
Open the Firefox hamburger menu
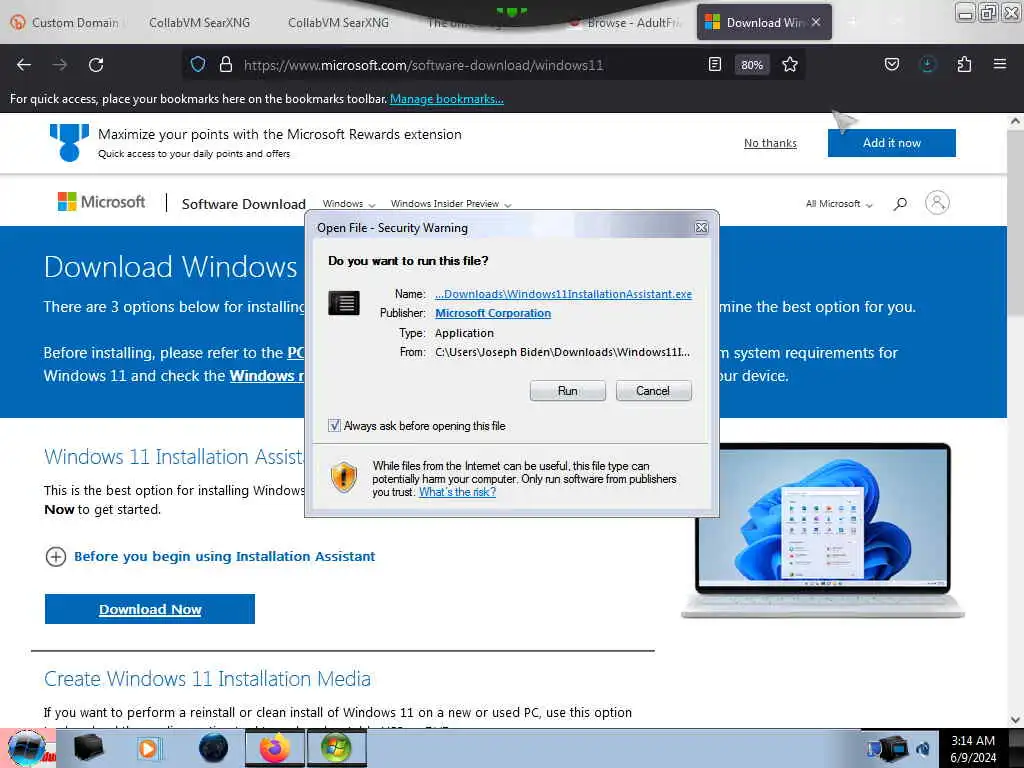999,64
